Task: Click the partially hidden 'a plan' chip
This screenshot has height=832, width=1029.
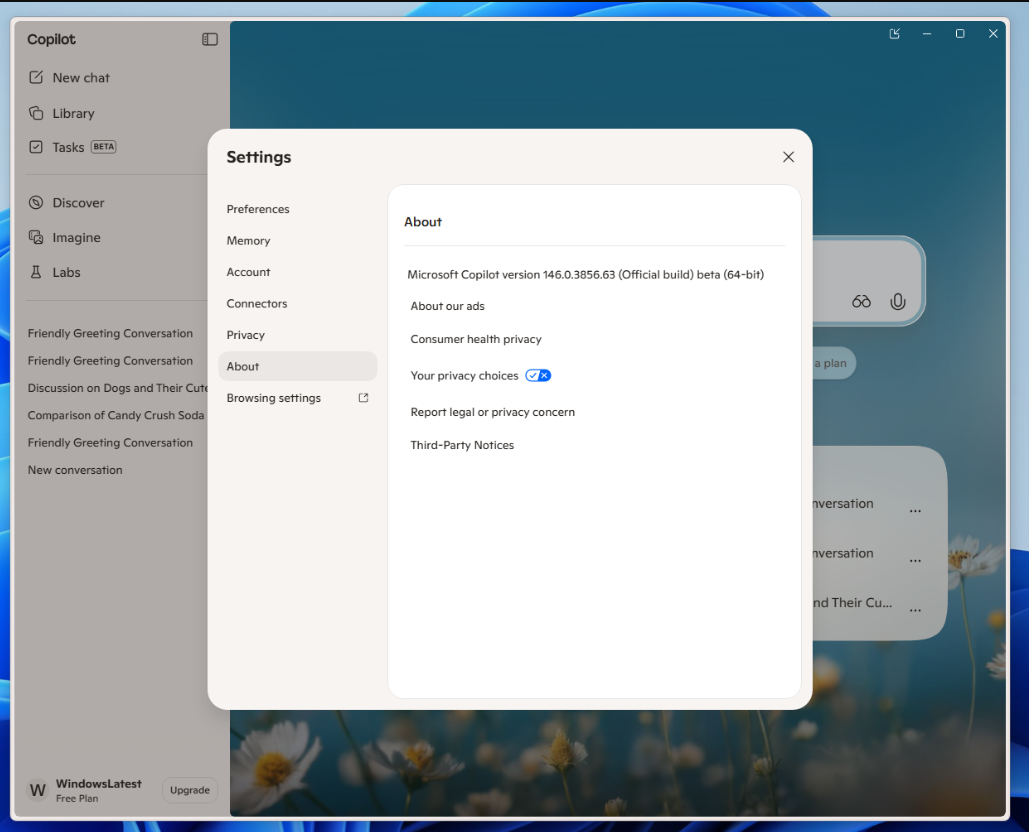Action: tap(833, 363)
